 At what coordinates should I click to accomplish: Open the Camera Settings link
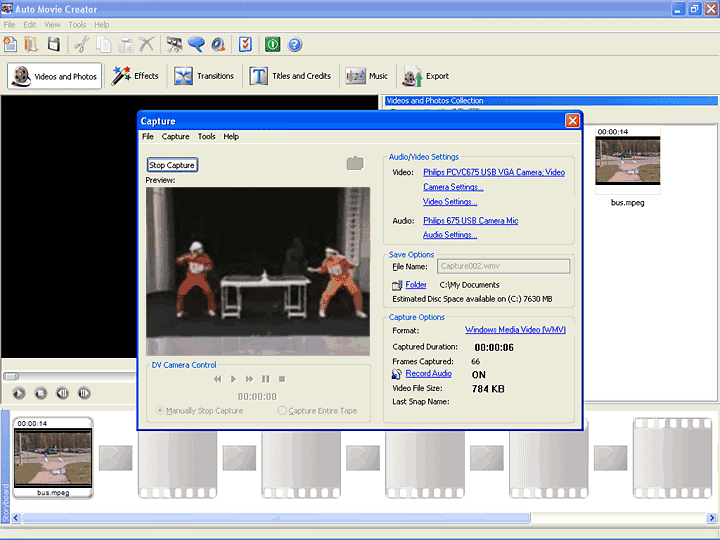click(453, 187)
